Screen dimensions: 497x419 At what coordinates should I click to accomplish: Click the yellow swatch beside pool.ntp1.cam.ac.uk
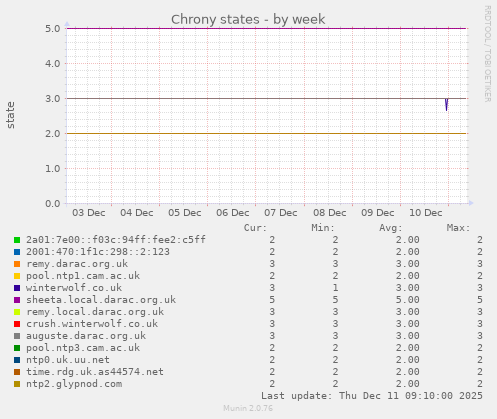point(17,276)
